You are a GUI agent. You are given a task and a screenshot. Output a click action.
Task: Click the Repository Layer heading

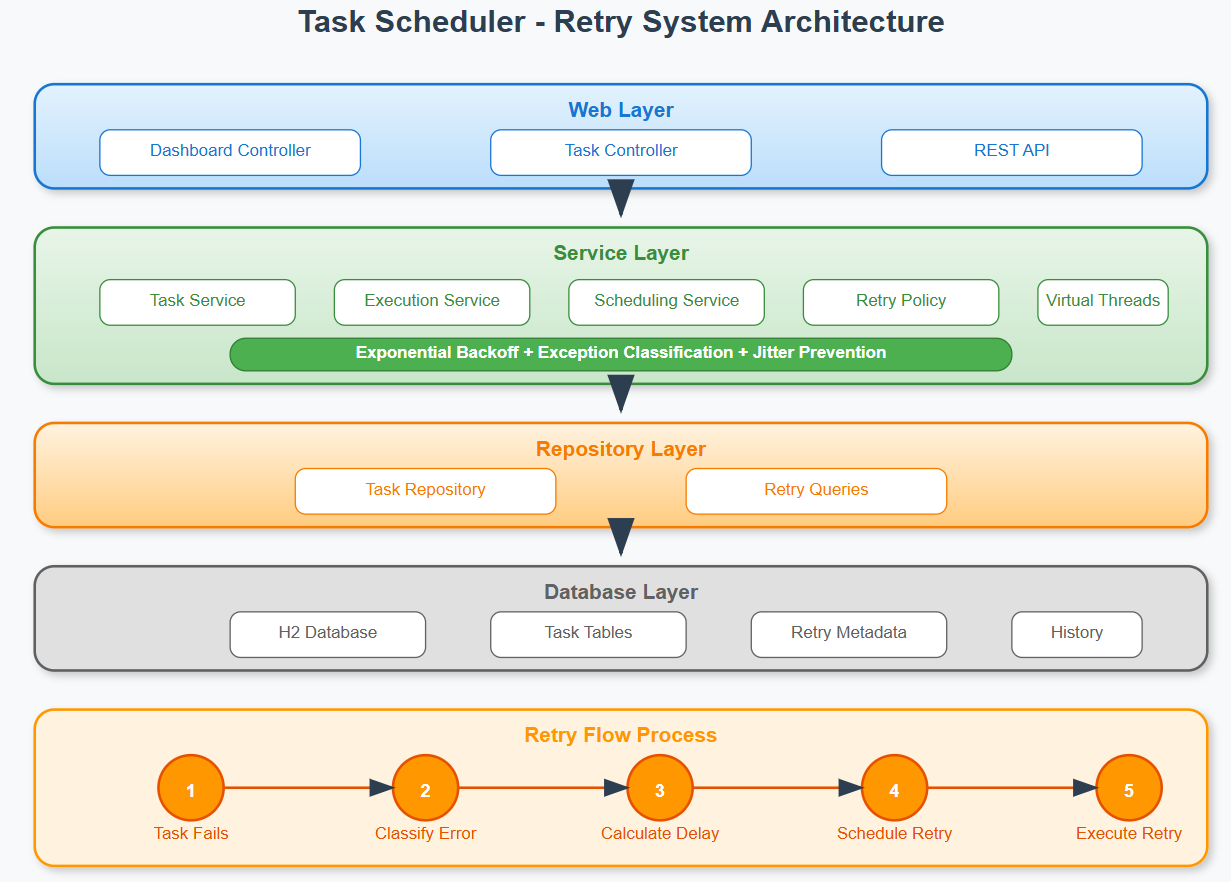(621, 449)
